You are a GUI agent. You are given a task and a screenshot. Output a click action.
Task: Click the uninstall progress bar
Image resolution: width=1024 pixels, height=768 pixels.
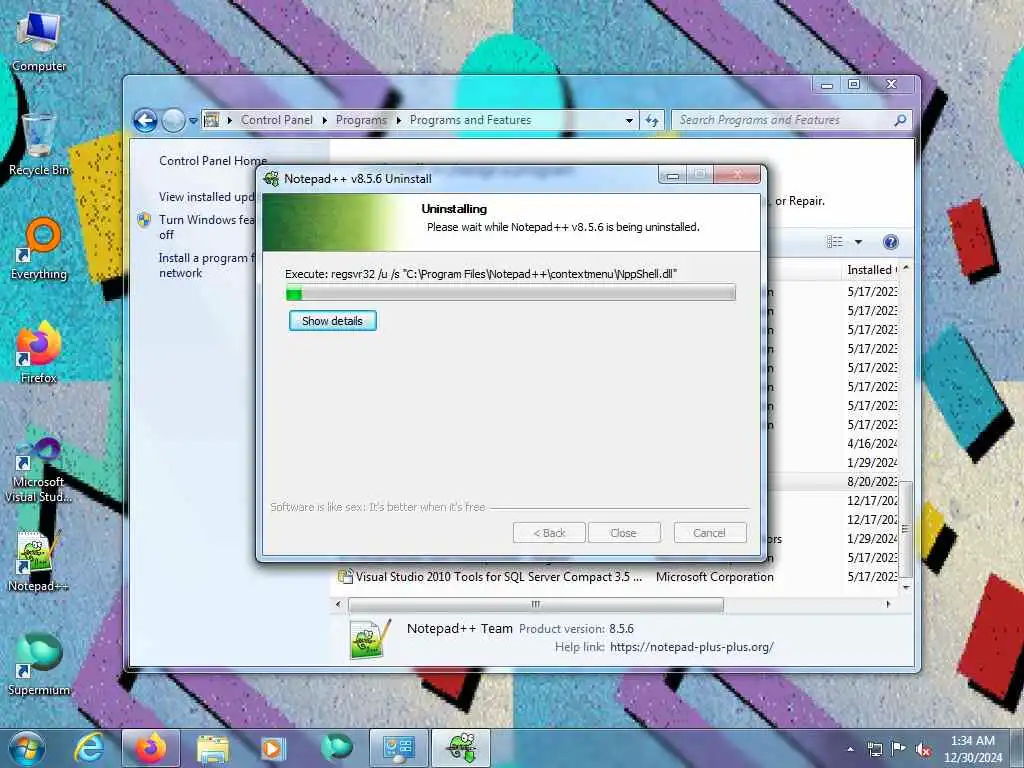point(511,294)
